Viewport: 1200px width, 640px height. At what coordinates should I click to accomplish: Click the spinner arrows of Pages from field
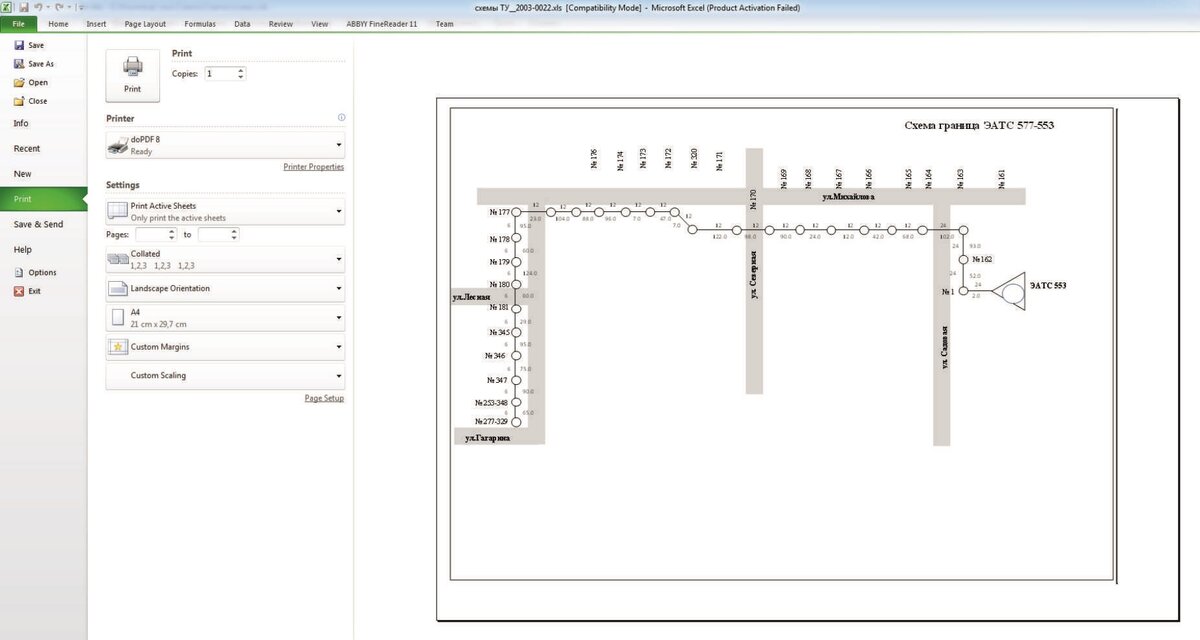pyautogui.click(x=174, y=234)
